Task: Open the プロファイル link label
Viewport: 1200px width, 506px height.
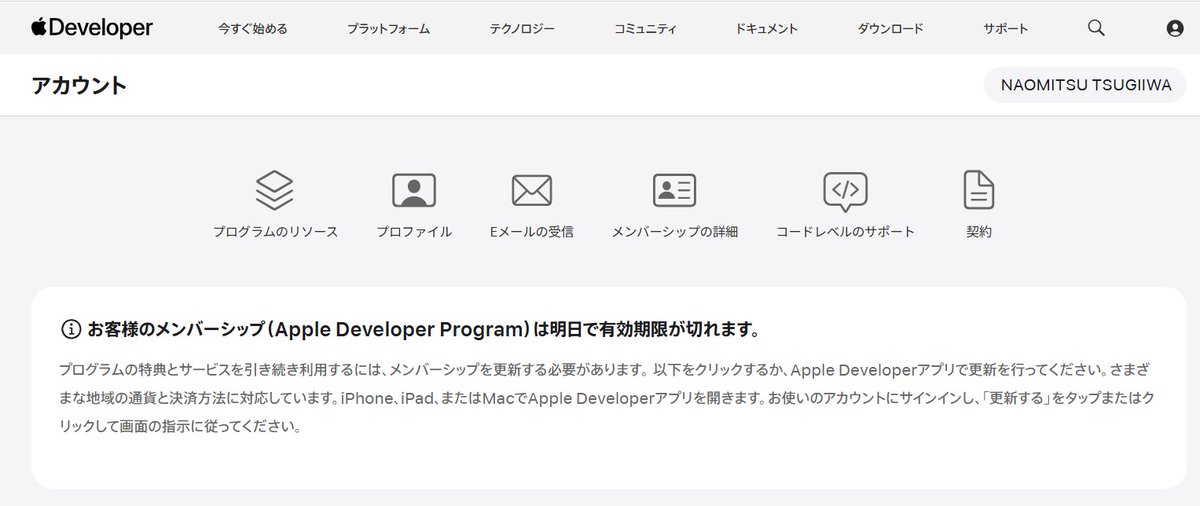Action: click(414, 232)
